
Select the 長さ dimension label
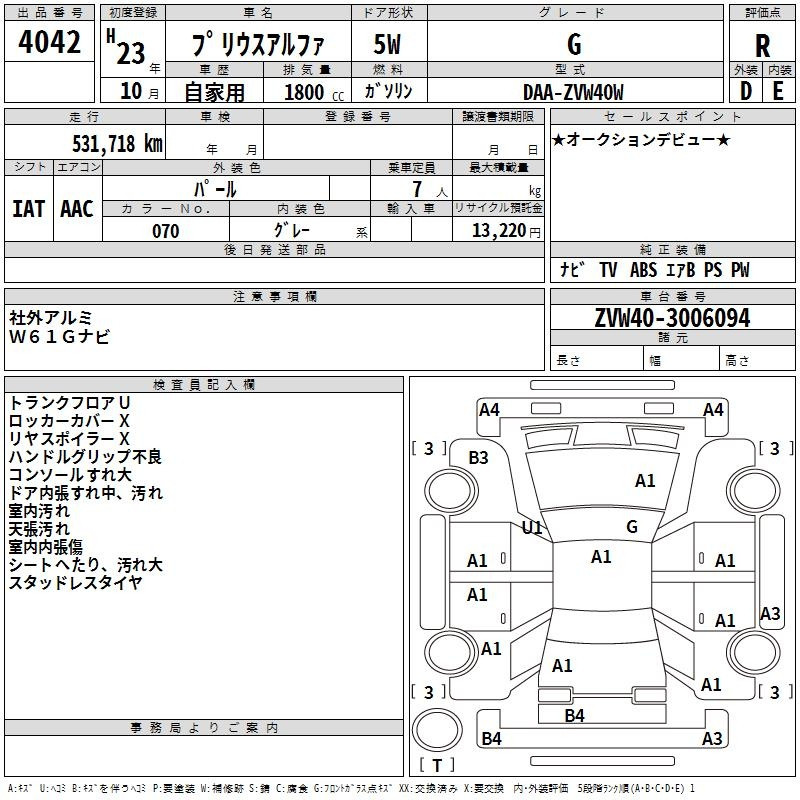(x=568, y=361)
